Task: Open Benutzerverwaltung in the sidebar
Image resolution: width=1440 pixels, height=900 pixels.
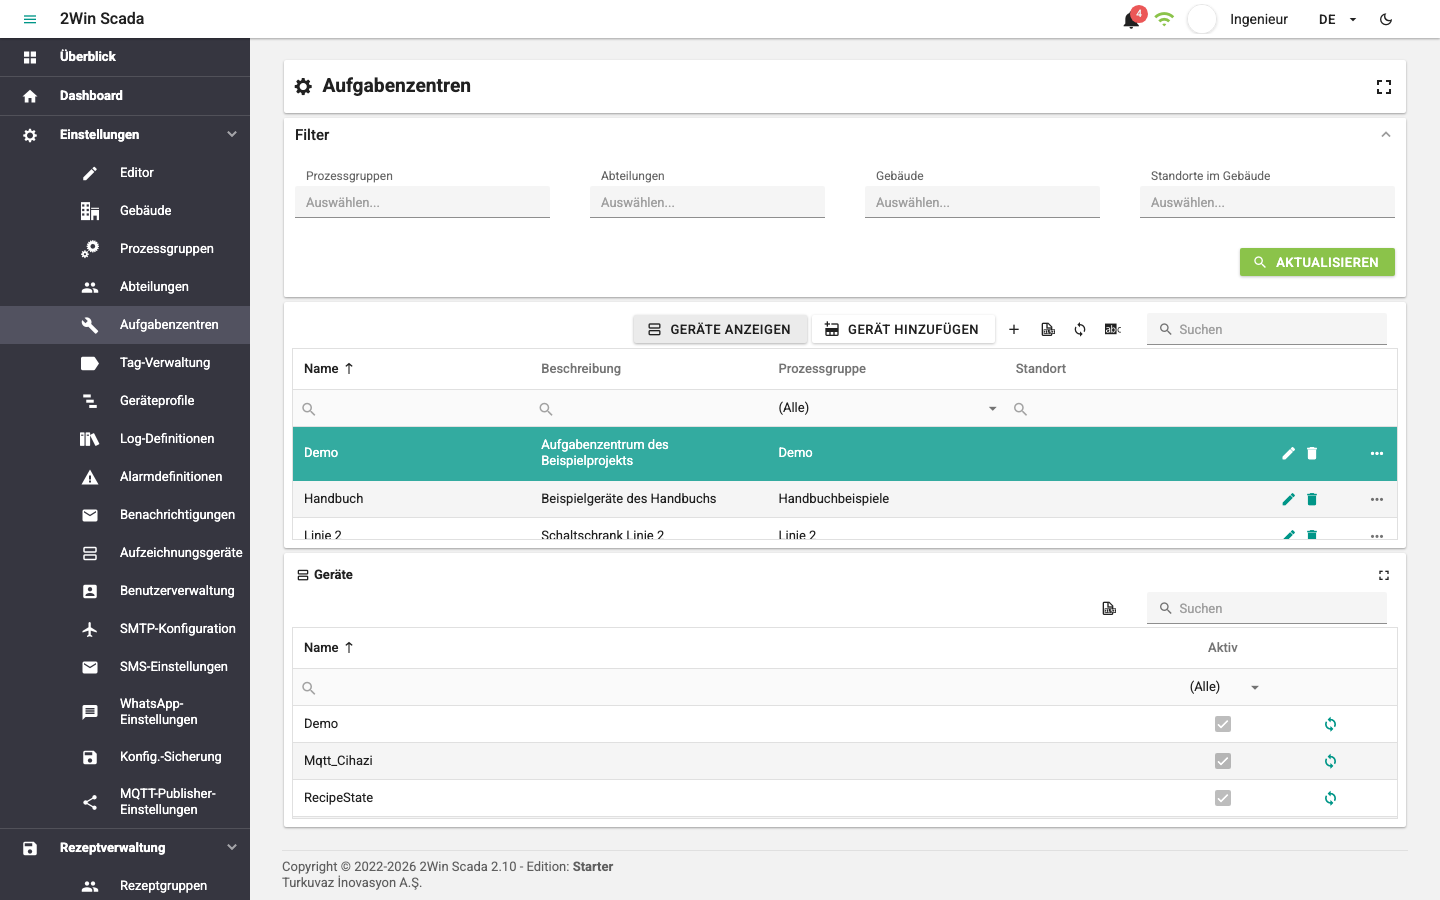Action: (x=125, y=591)
